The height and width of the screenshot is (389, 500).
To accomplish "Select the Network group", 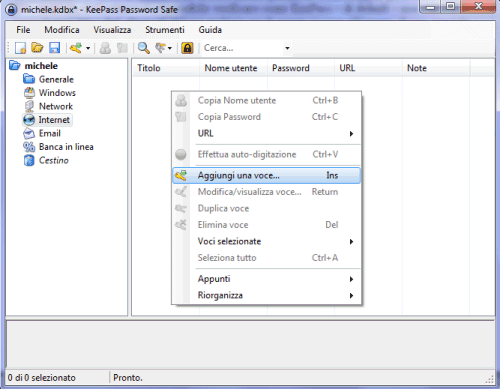I will pos(56,106).
